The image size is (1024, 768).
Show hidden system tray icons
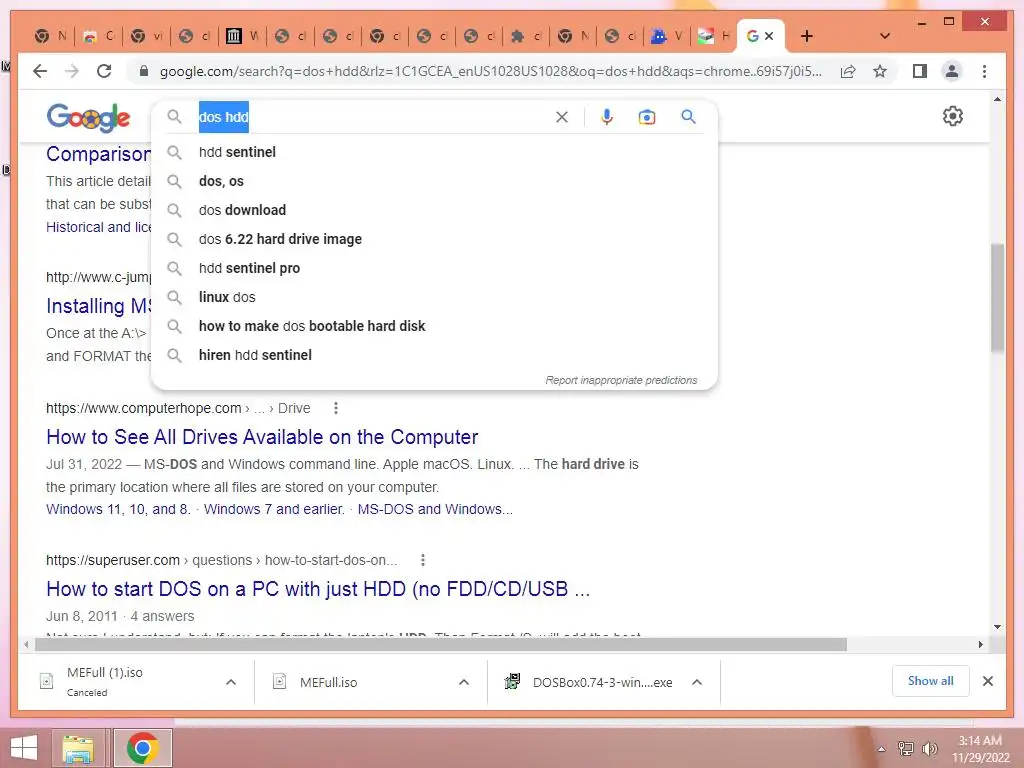[x=882, y=749]
